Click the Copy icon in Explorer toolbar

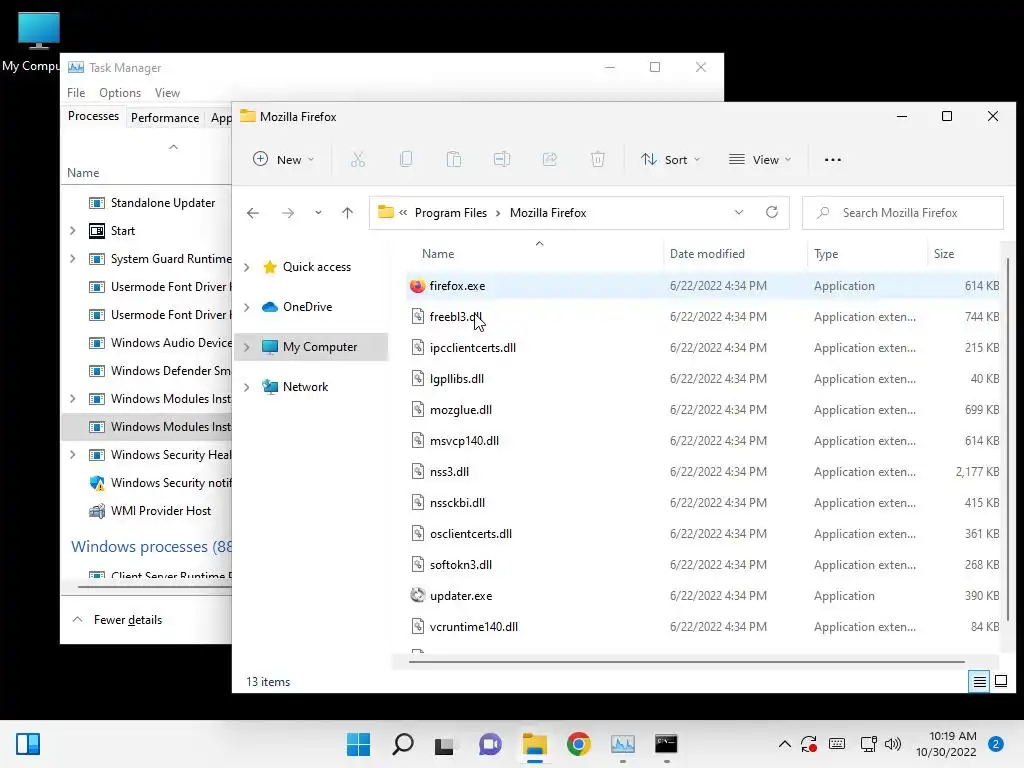pyautogui.click(x=406, y=159)
